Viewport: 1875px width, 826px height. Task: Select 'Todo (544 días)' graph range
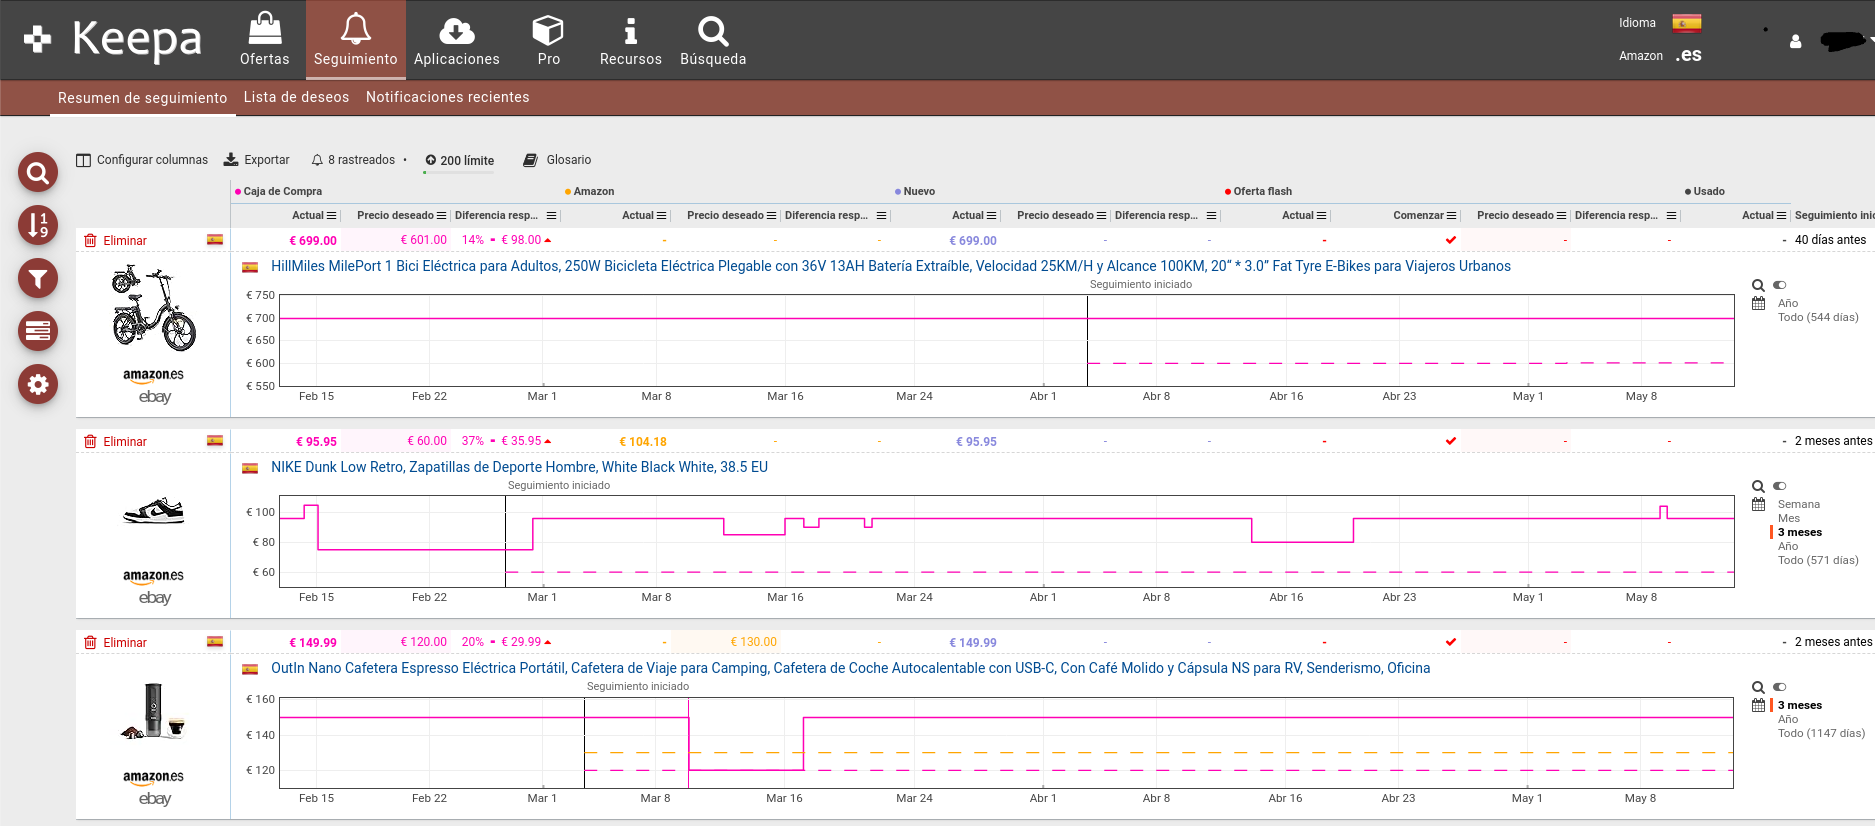[1818, 318]
